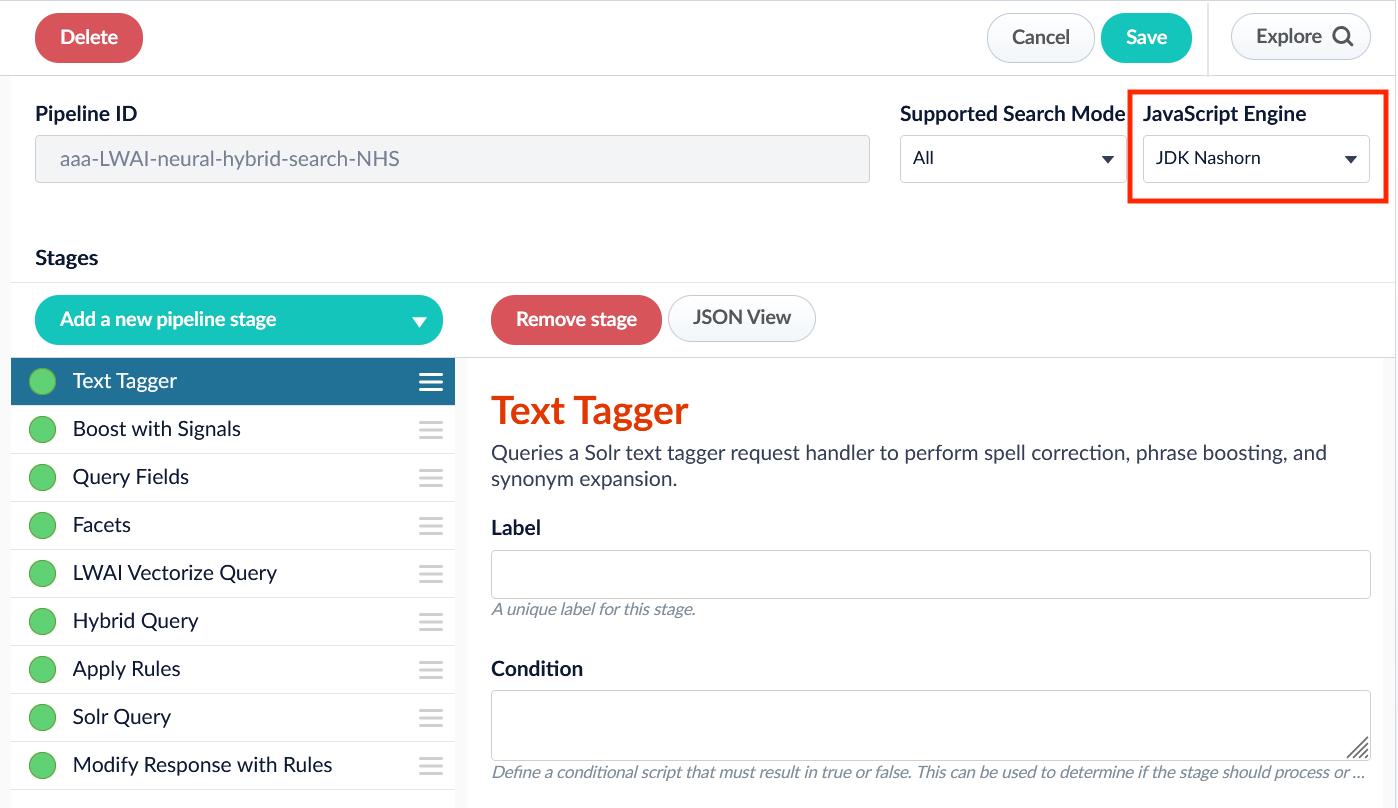Screen dimensions: 1398x808
Task: Click the drag handle icon on Solr Query row
Action: [x=431, y=718]
